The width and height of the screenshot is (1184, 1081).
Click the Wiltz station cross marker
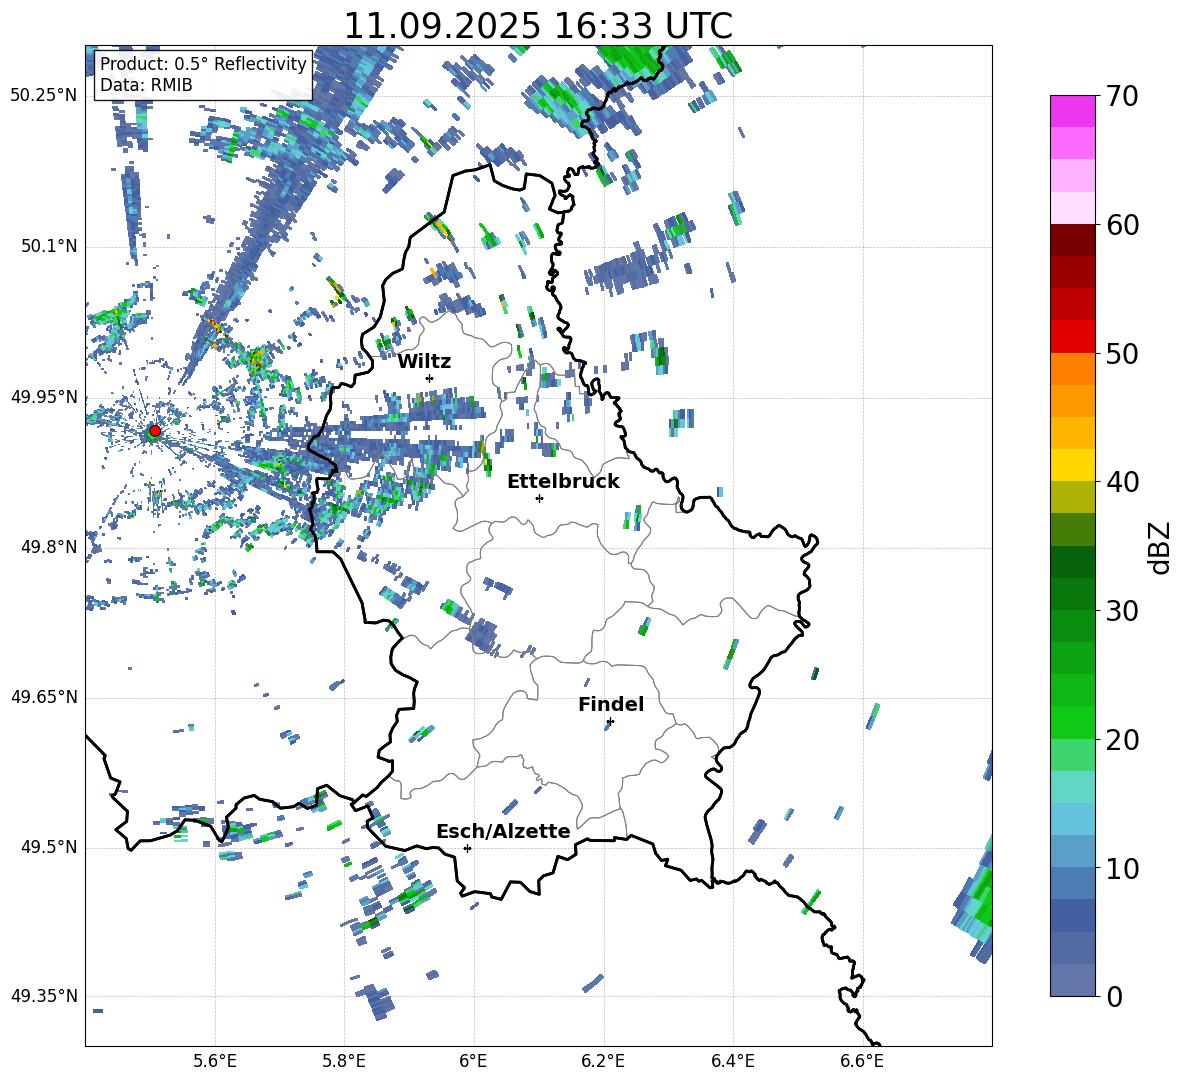pyautogui.click(x=430, y=378)
